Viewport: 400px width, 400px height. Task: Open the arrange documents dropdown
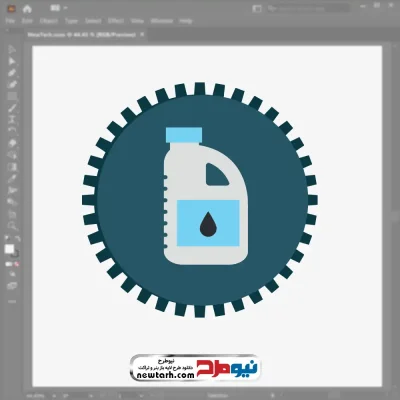pyautogui.click(x=59, y=8)
